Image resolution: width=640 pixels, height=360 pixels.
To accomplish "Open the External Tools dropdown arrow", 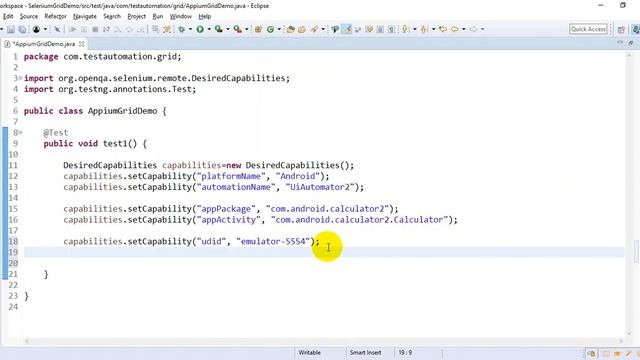I will (x=247, y=29).
